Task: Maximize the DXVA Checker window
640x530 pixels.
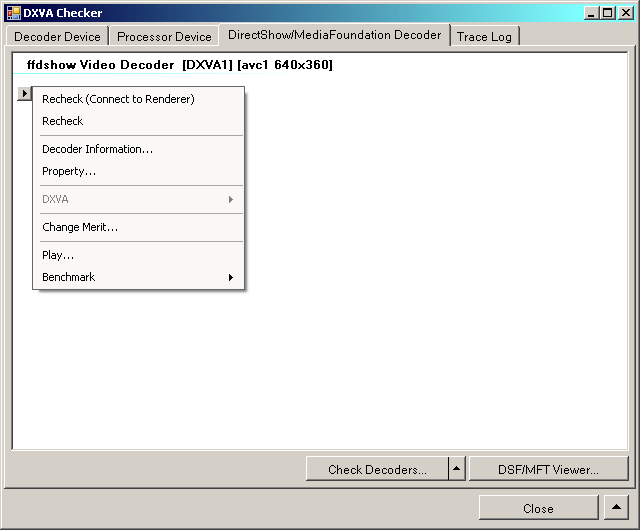Action: pyautogui.click(x=608, y=13)
